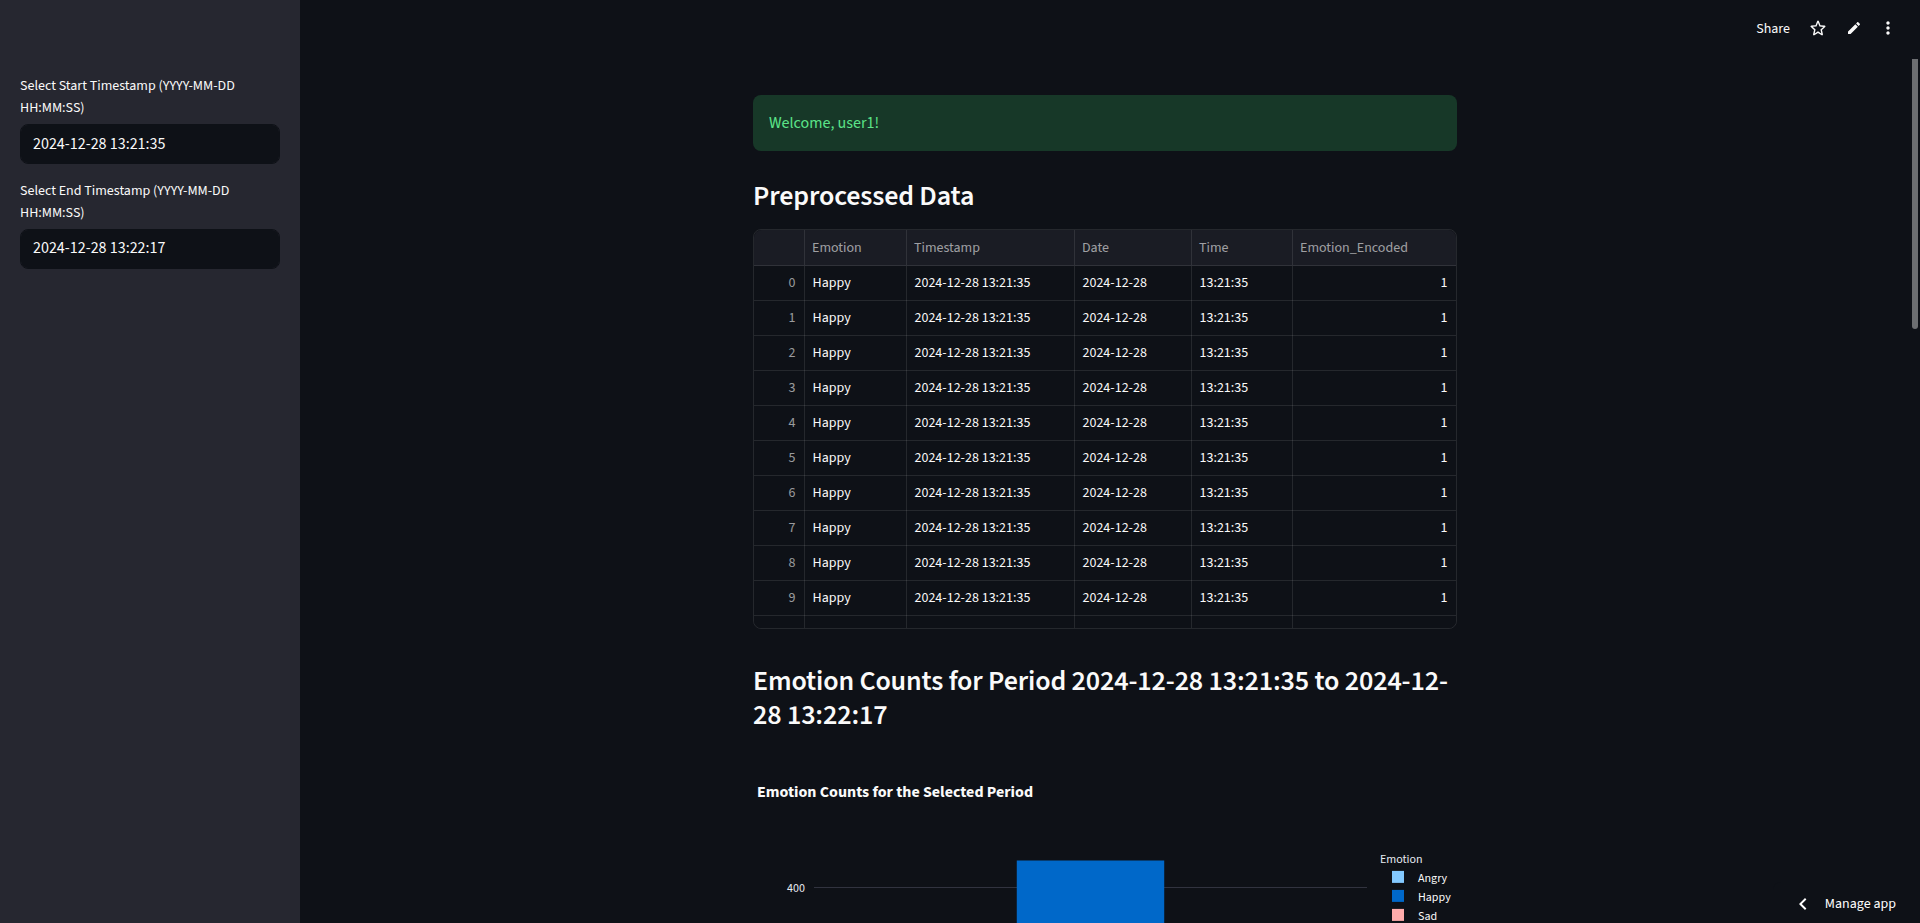Open the three-dot main menu
Viewport: 1920px width, 923px height.
[x=1888, y=28]
